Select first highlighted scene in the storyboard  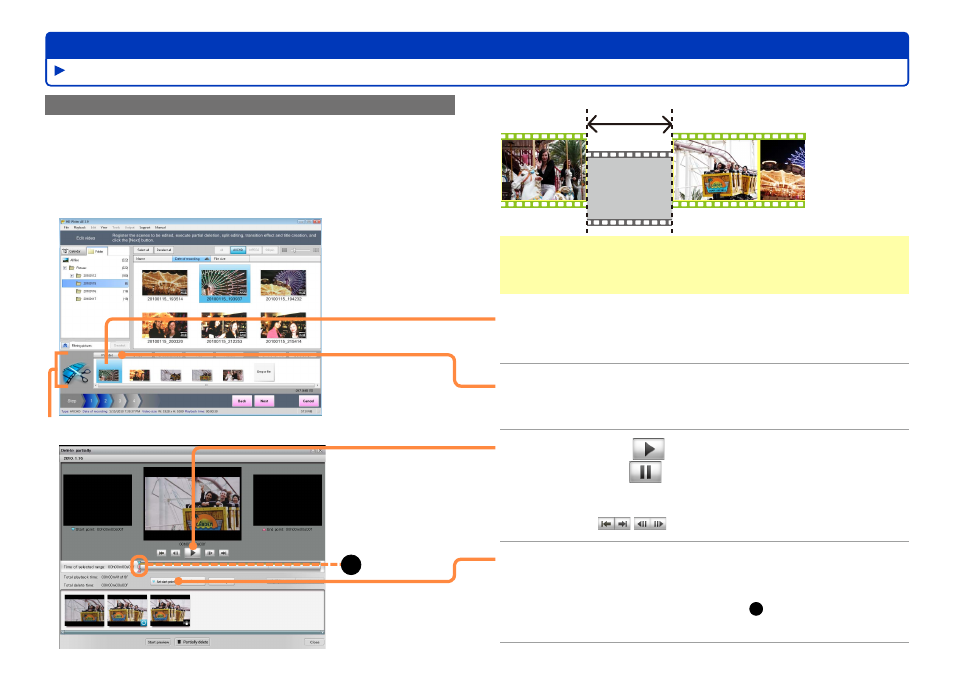pyautogui.click(x=110, y=373)
